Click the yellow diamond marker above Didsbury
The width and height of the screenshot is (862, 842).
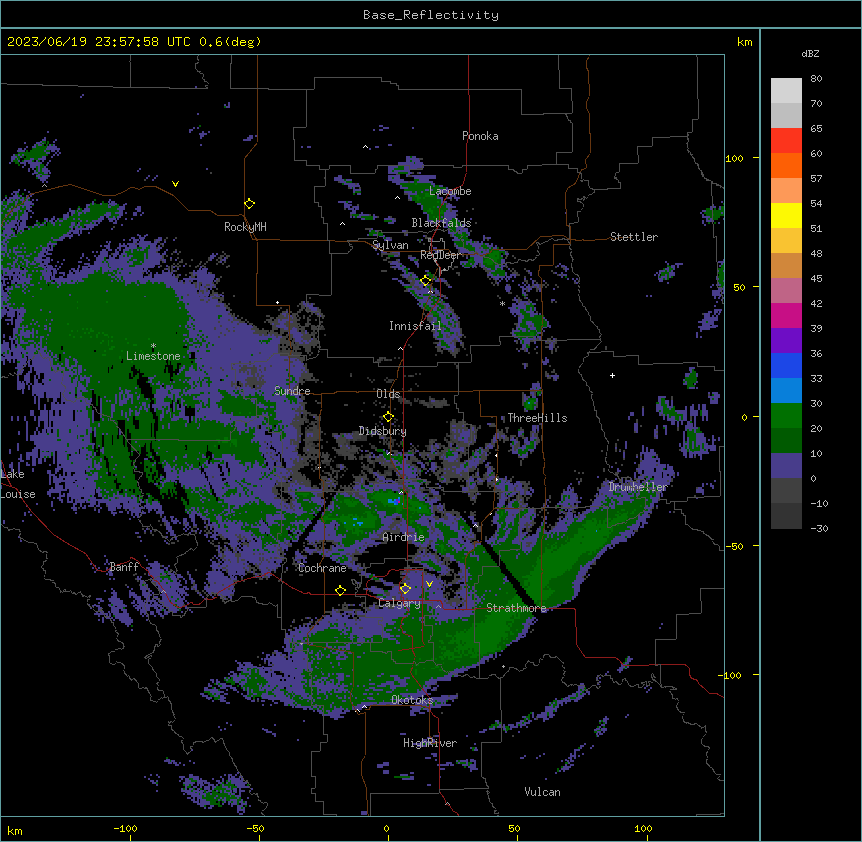point(388,417)
